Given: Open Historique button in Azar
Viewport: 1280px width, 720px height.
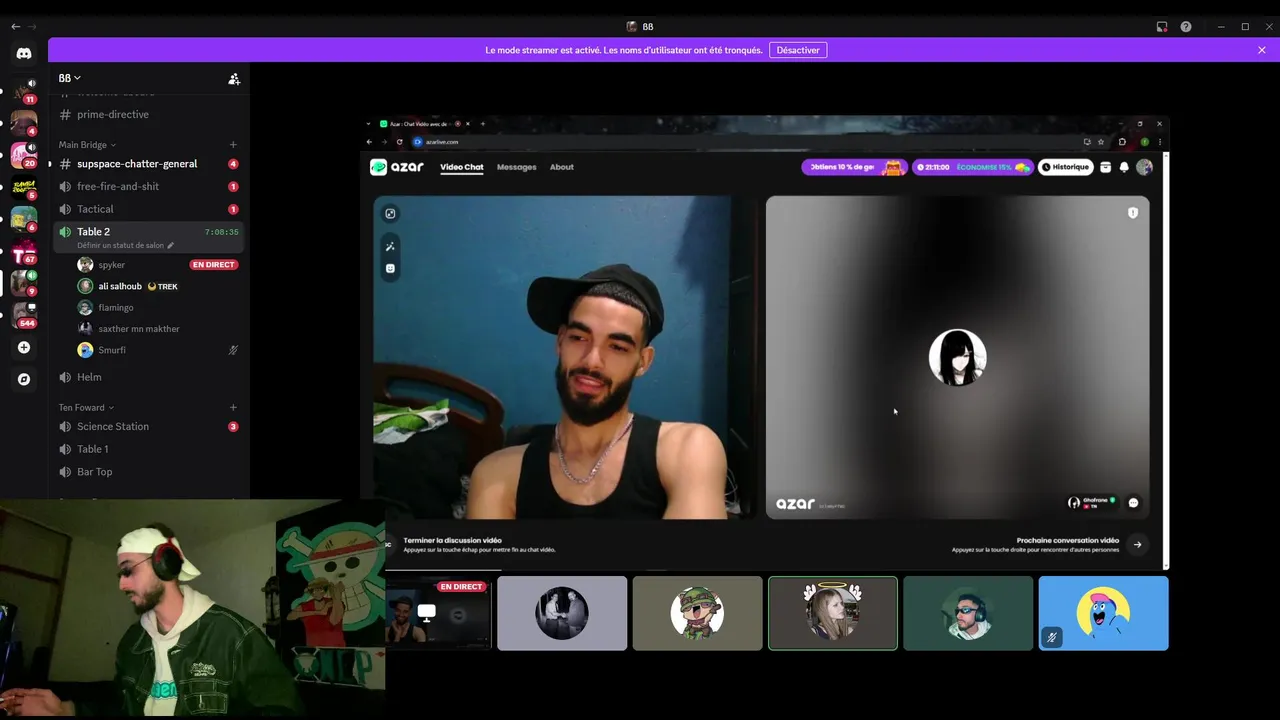Looking at the screenshot, I should coord(1065,167).
